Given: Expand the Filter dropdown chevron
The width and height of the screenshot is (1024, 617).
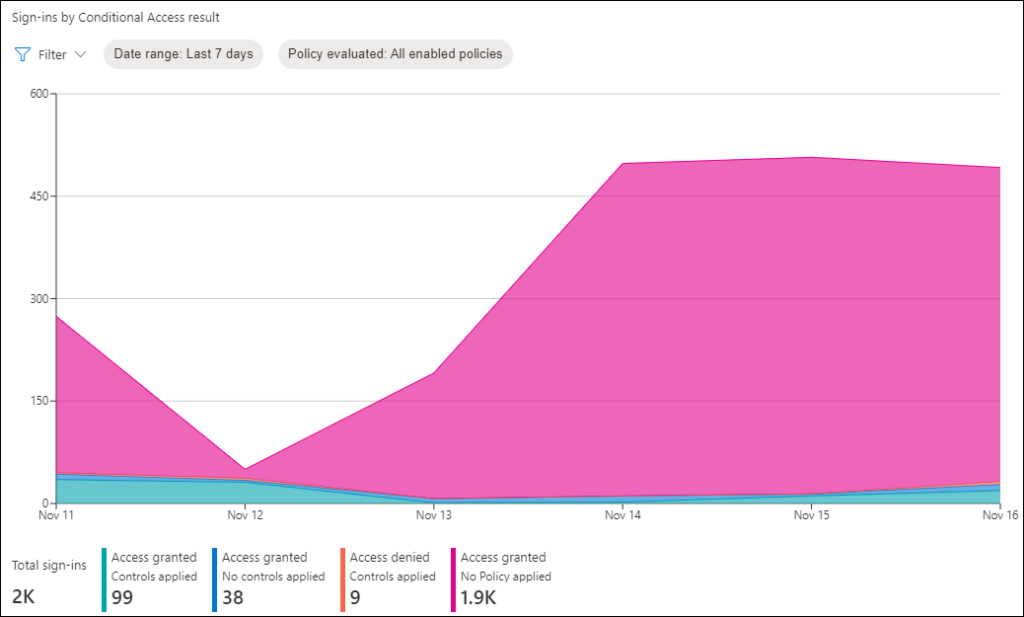Looking at the screenshot, I should click(81, 55).
